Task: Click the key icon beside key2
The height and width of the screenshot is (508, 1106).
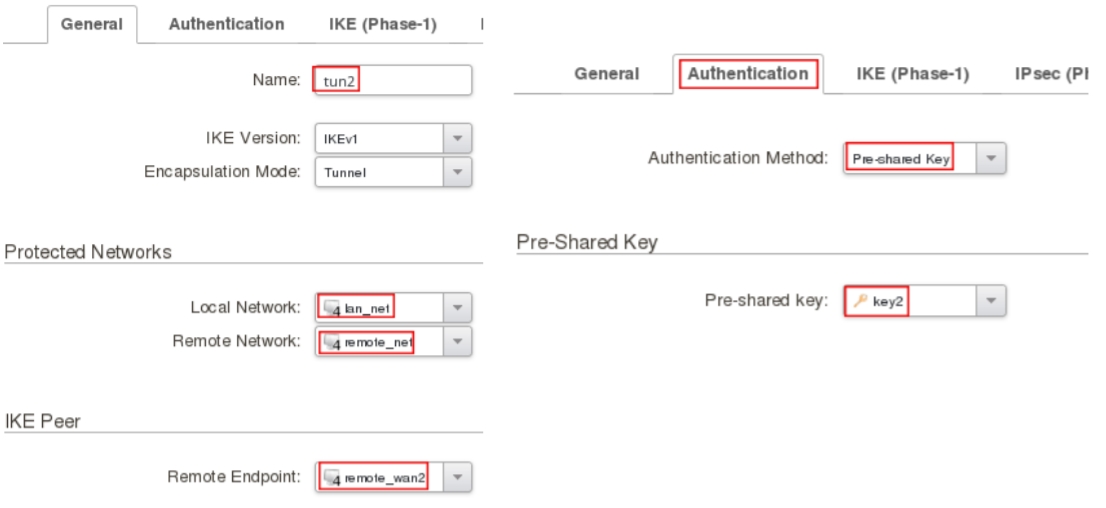Action: tap(860, 301)
